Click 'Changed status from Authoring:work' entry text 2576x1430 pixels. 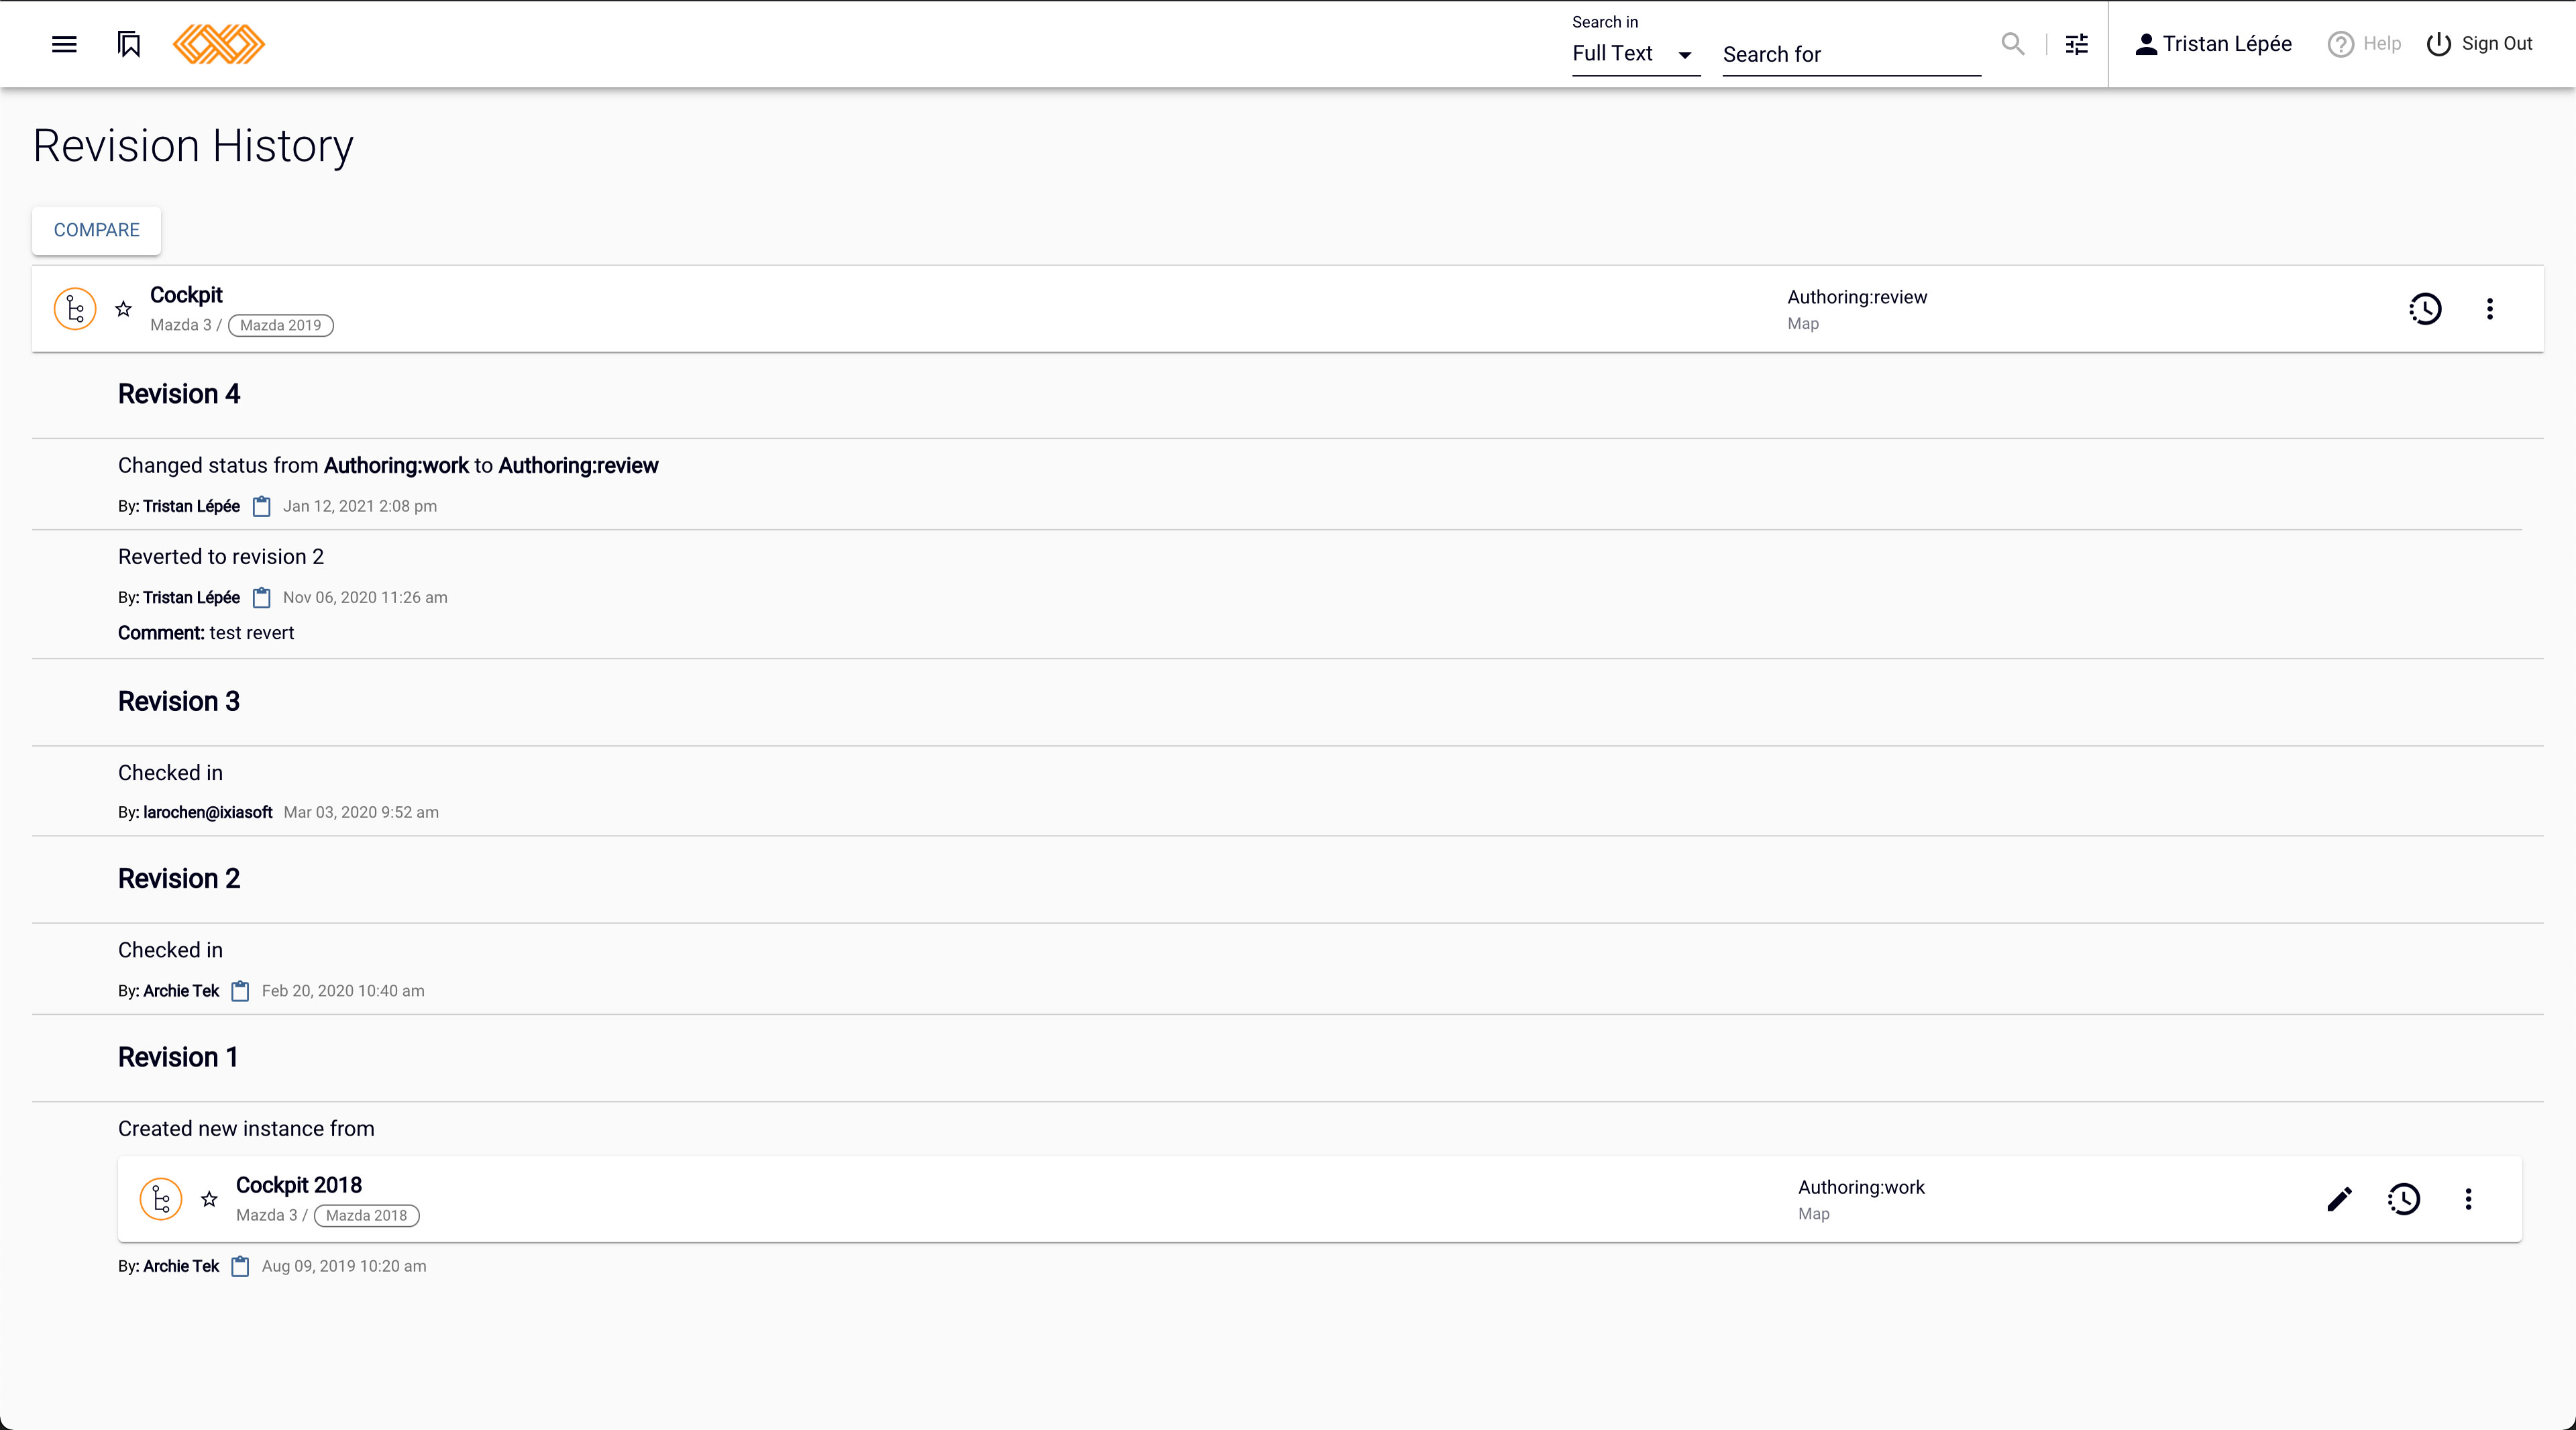(388, 466)
